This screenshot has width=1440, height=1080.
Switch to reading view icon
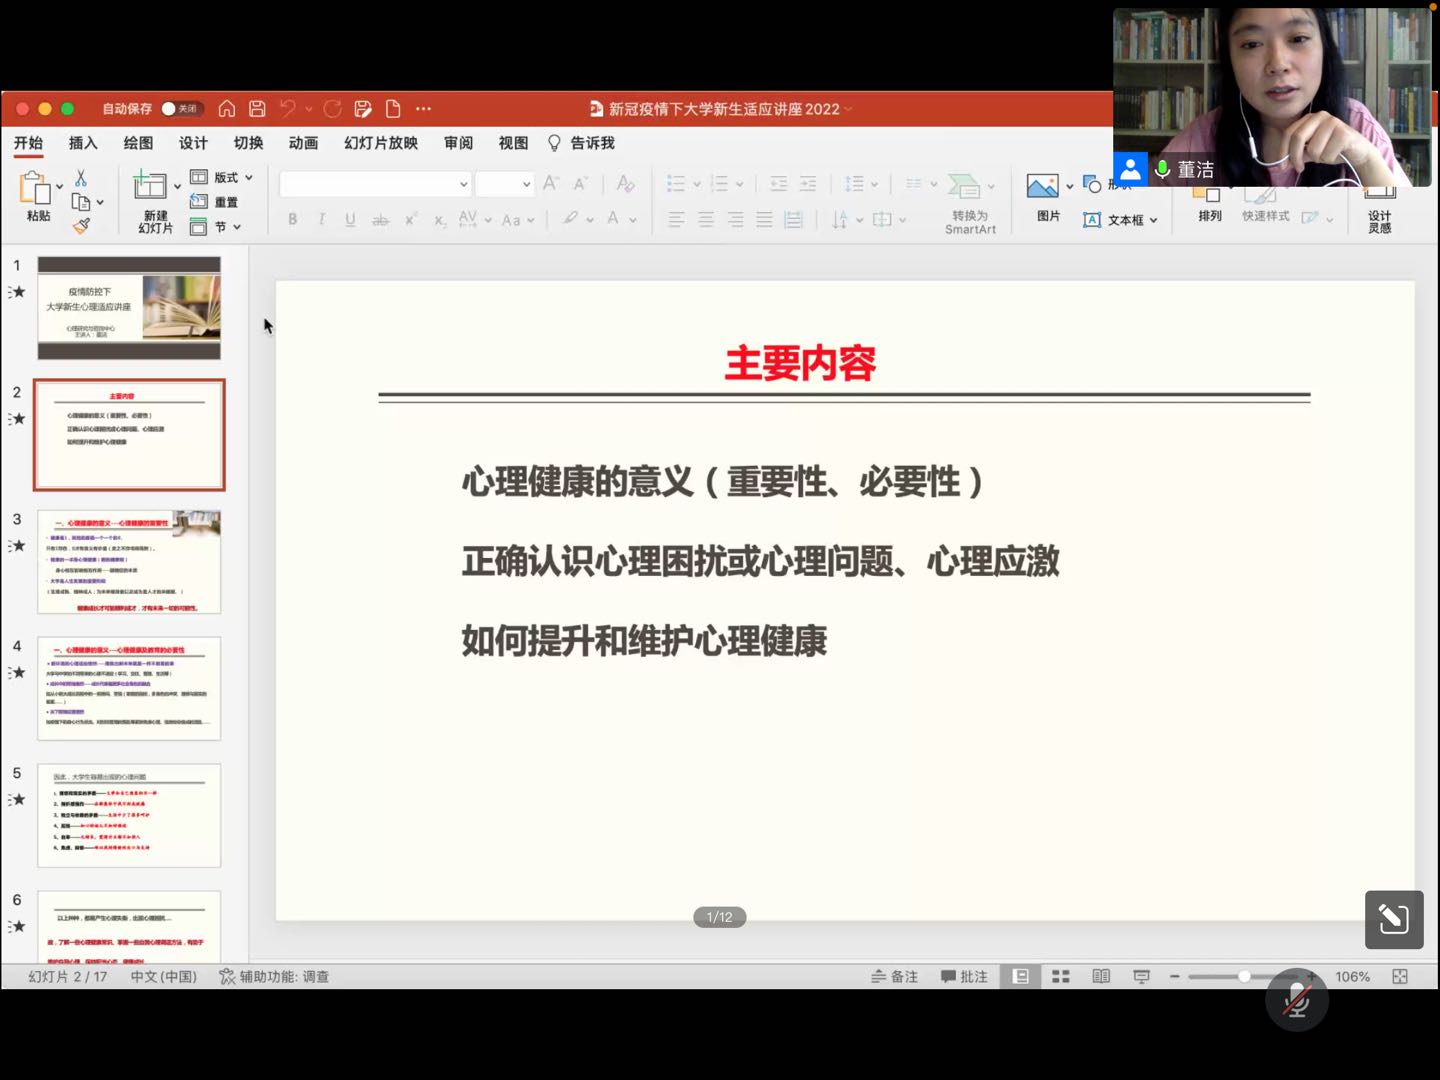(x=1101, y=976)
